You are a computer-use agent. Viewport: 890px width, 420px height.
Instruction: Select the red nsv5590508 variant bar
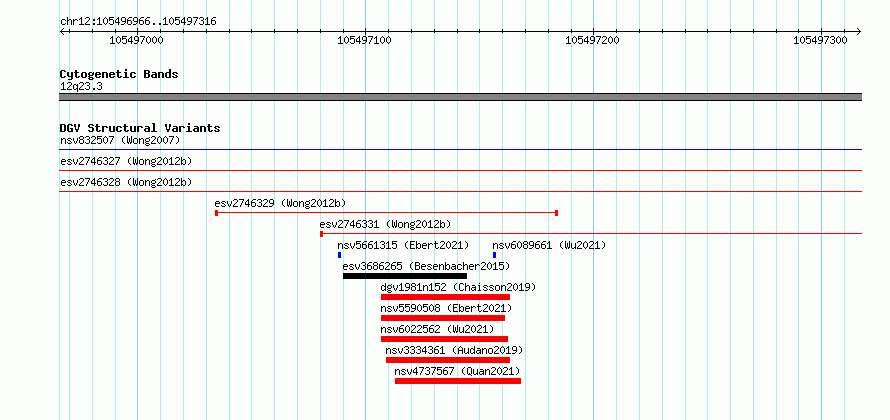pos(443,318)
